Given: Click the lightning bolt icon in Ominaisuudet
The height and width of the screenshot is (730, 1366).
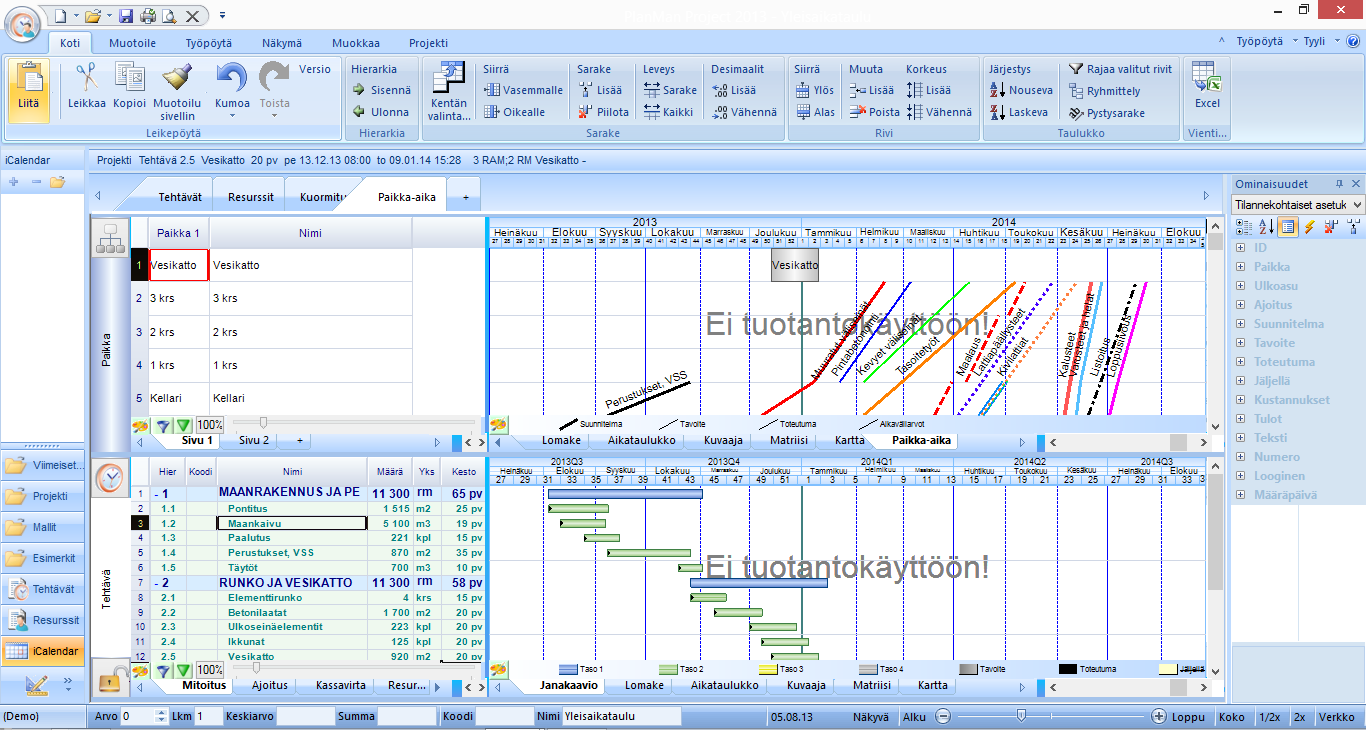Looking at the screenshot, I should point(1309,228).
